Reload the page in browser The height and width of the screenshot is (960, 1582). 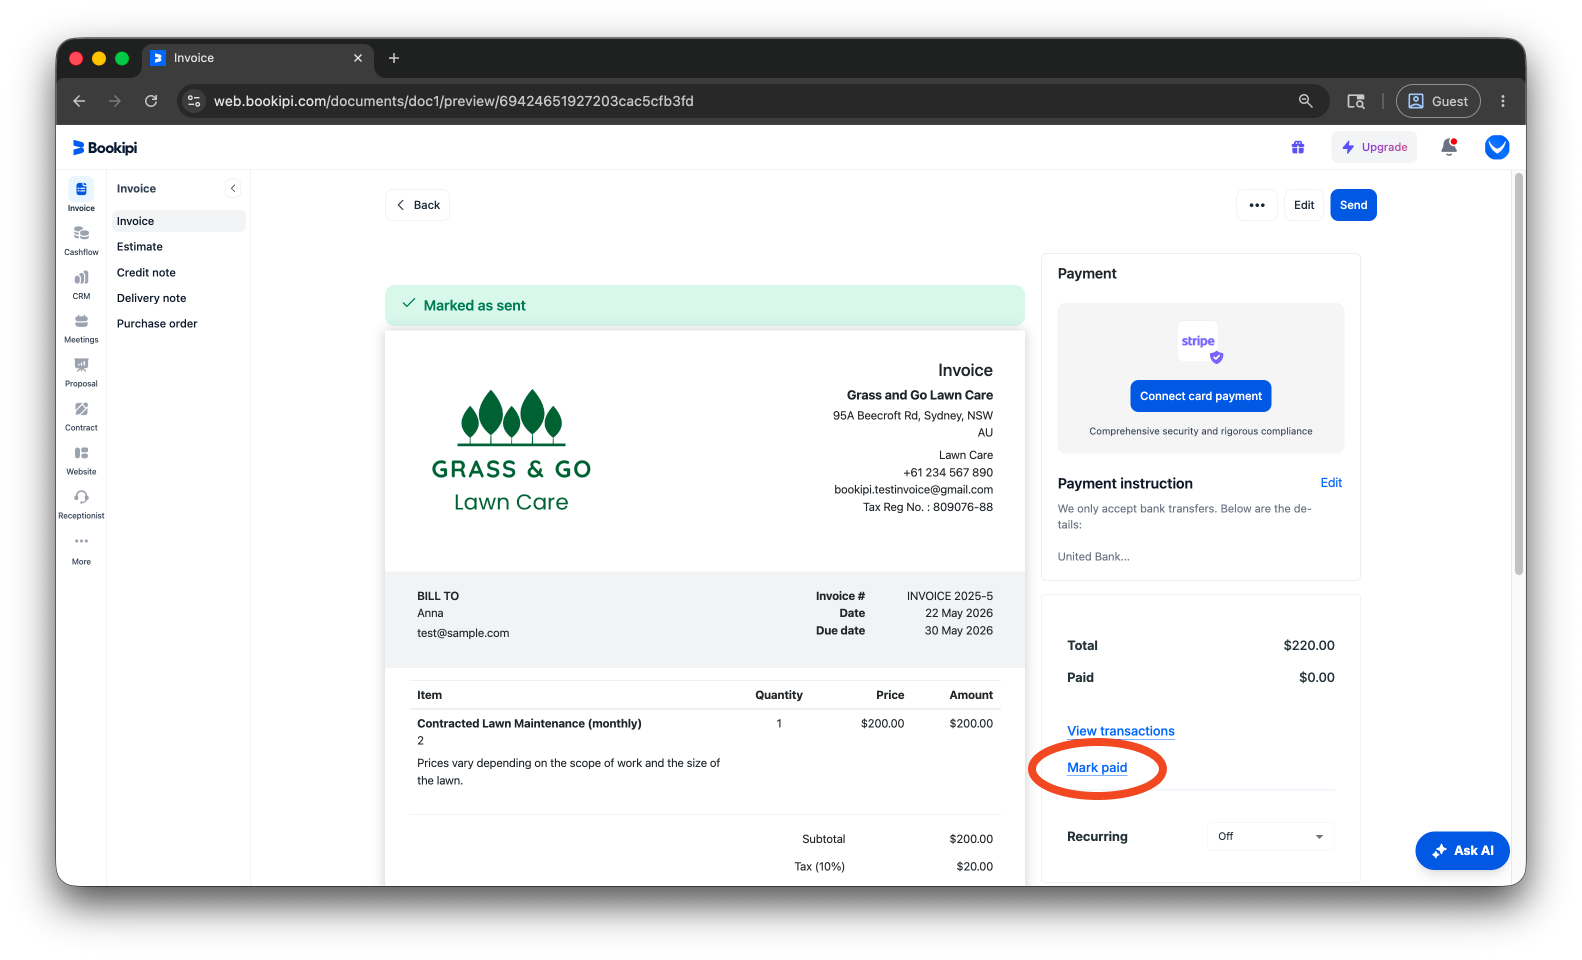coord(151,101)
